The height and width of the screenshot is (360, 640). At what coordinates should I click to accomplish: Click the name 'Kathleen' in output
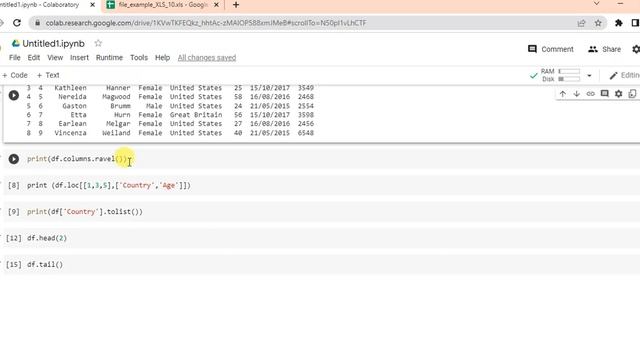pos(70,88)
